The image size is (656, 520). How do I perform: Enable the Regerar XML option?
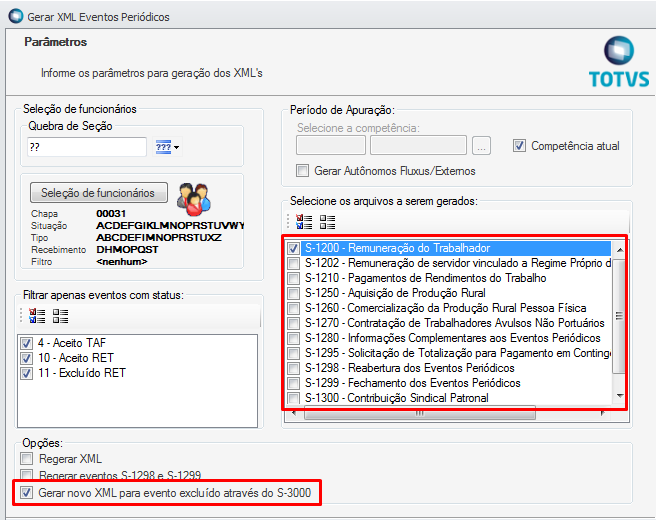tap(27, 459)
